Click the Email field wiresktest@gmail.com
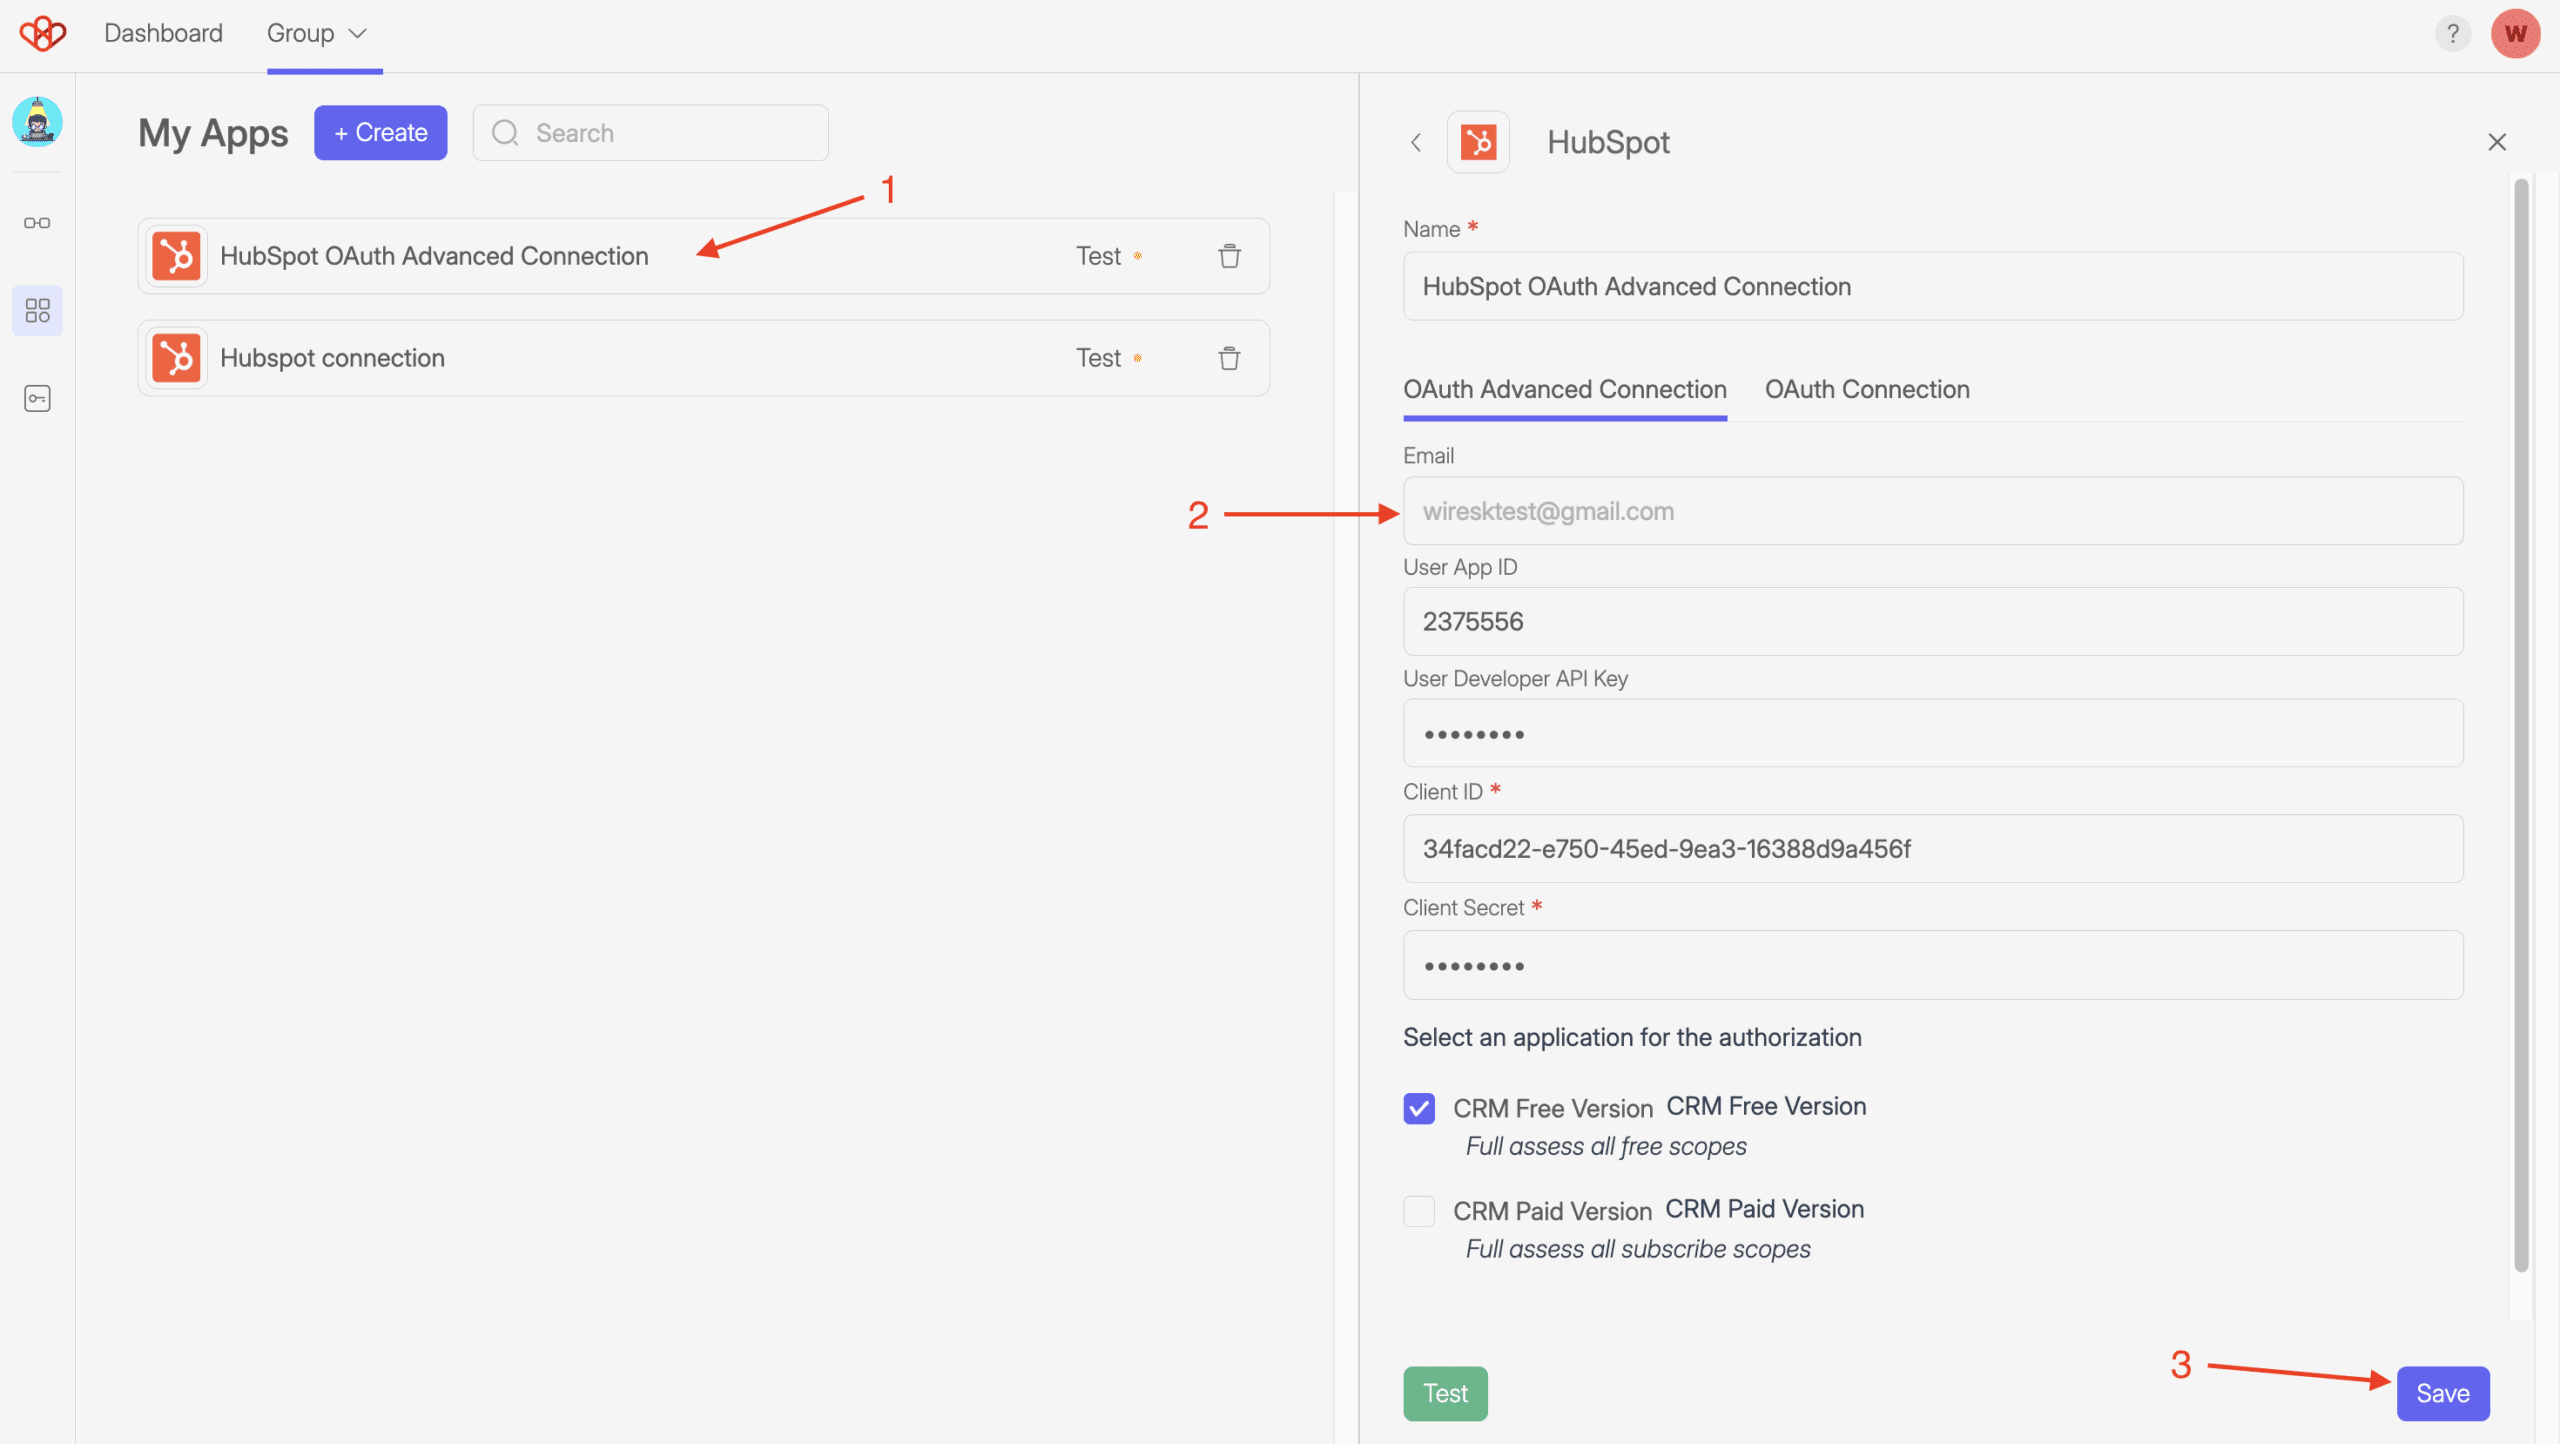The width and height of the screenshot is (2560, 1444). tap(1932, 511)
